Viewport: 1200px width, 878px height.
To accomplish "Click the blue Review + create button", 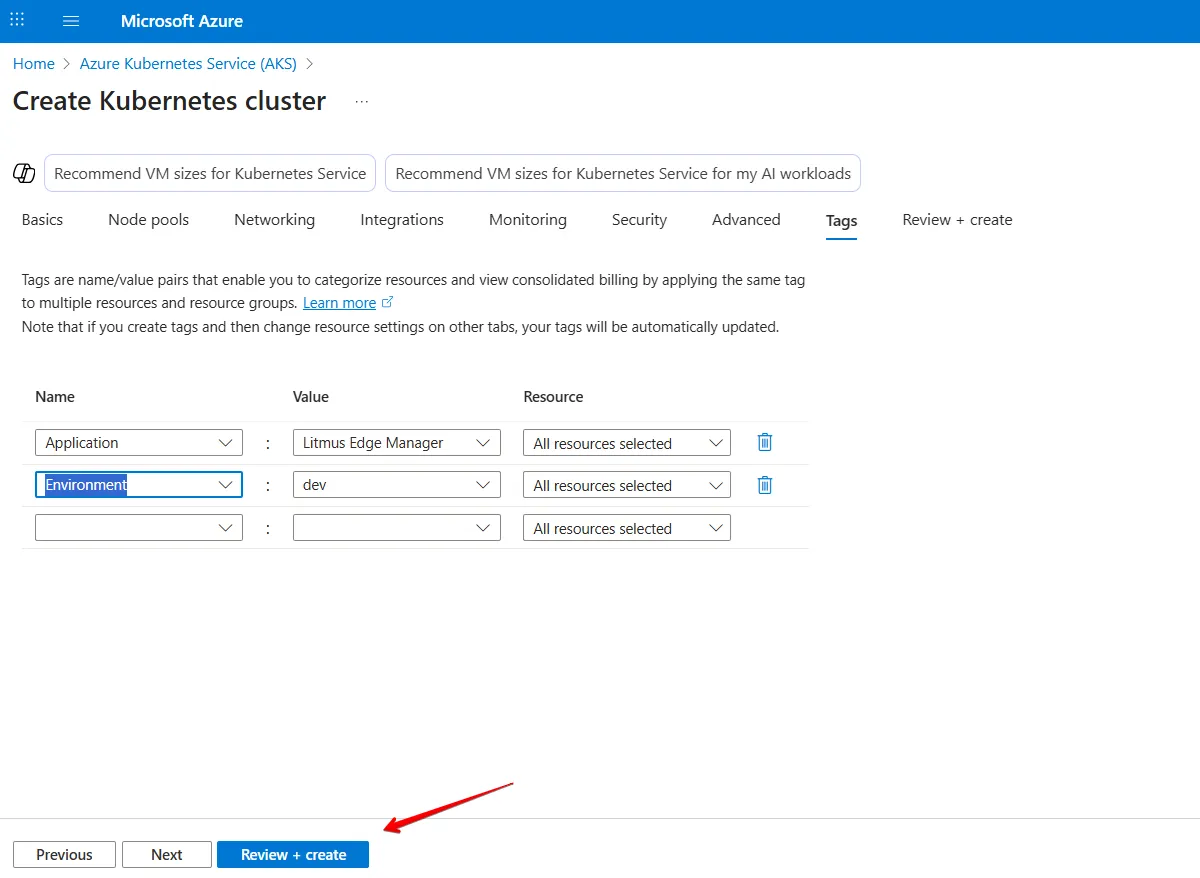I will (x=293, y=855).
